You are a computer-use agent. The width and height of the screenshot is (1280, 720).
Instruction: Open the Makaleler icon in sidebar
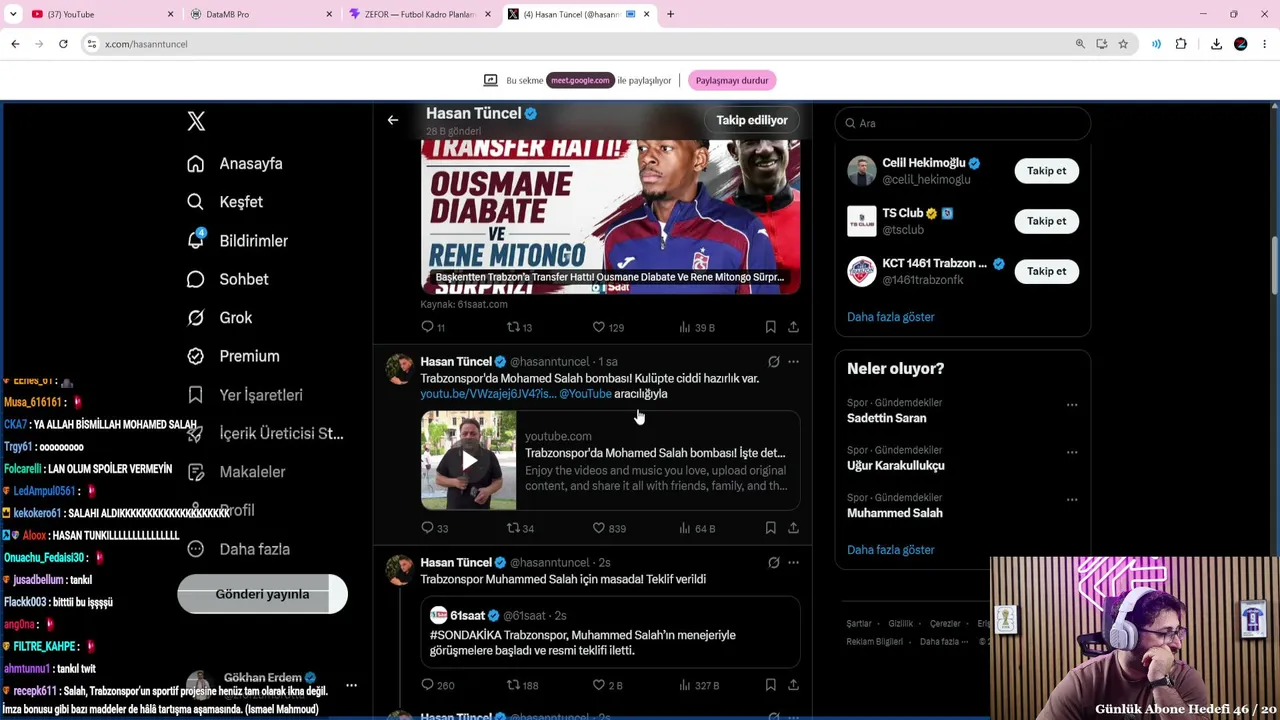tap(196, 472)
